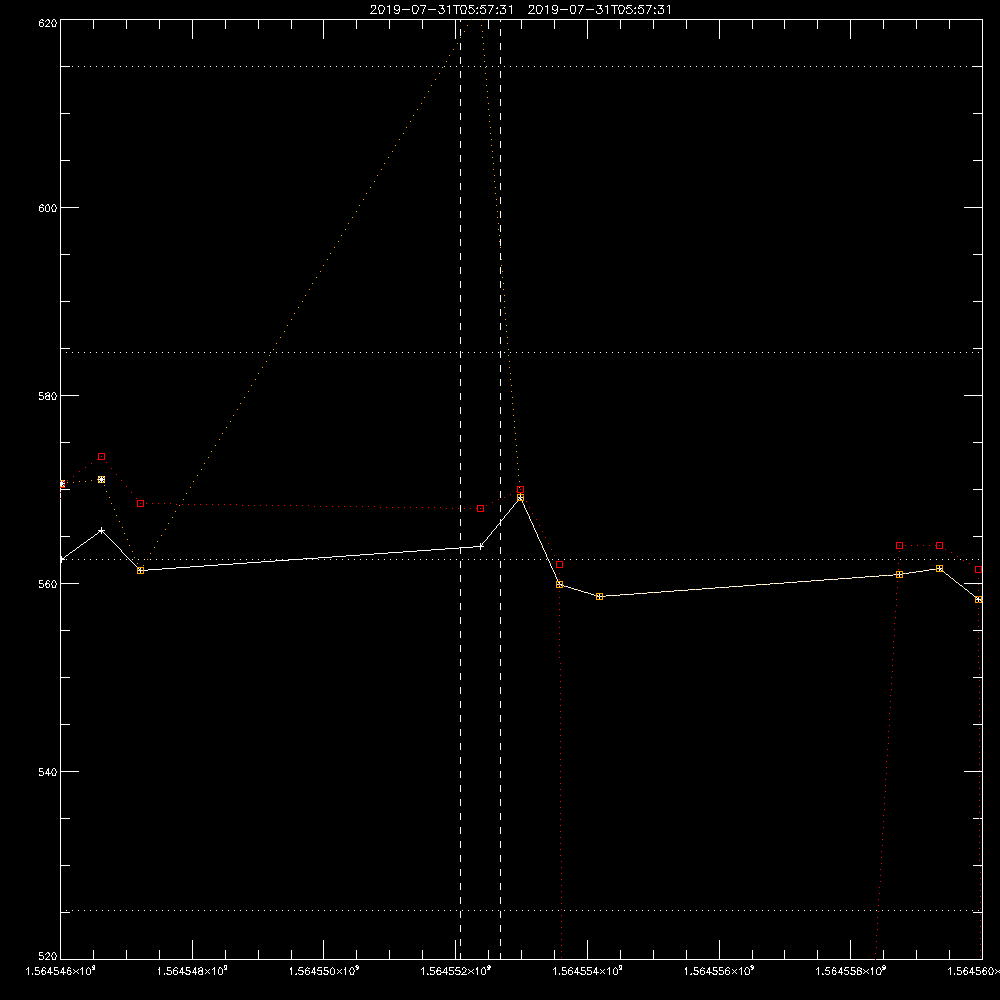The height and width of the screenshot is (1000, 1000).
Task: Select the 1.564548×10⁹ x-axis label
Action: (192, 971)
